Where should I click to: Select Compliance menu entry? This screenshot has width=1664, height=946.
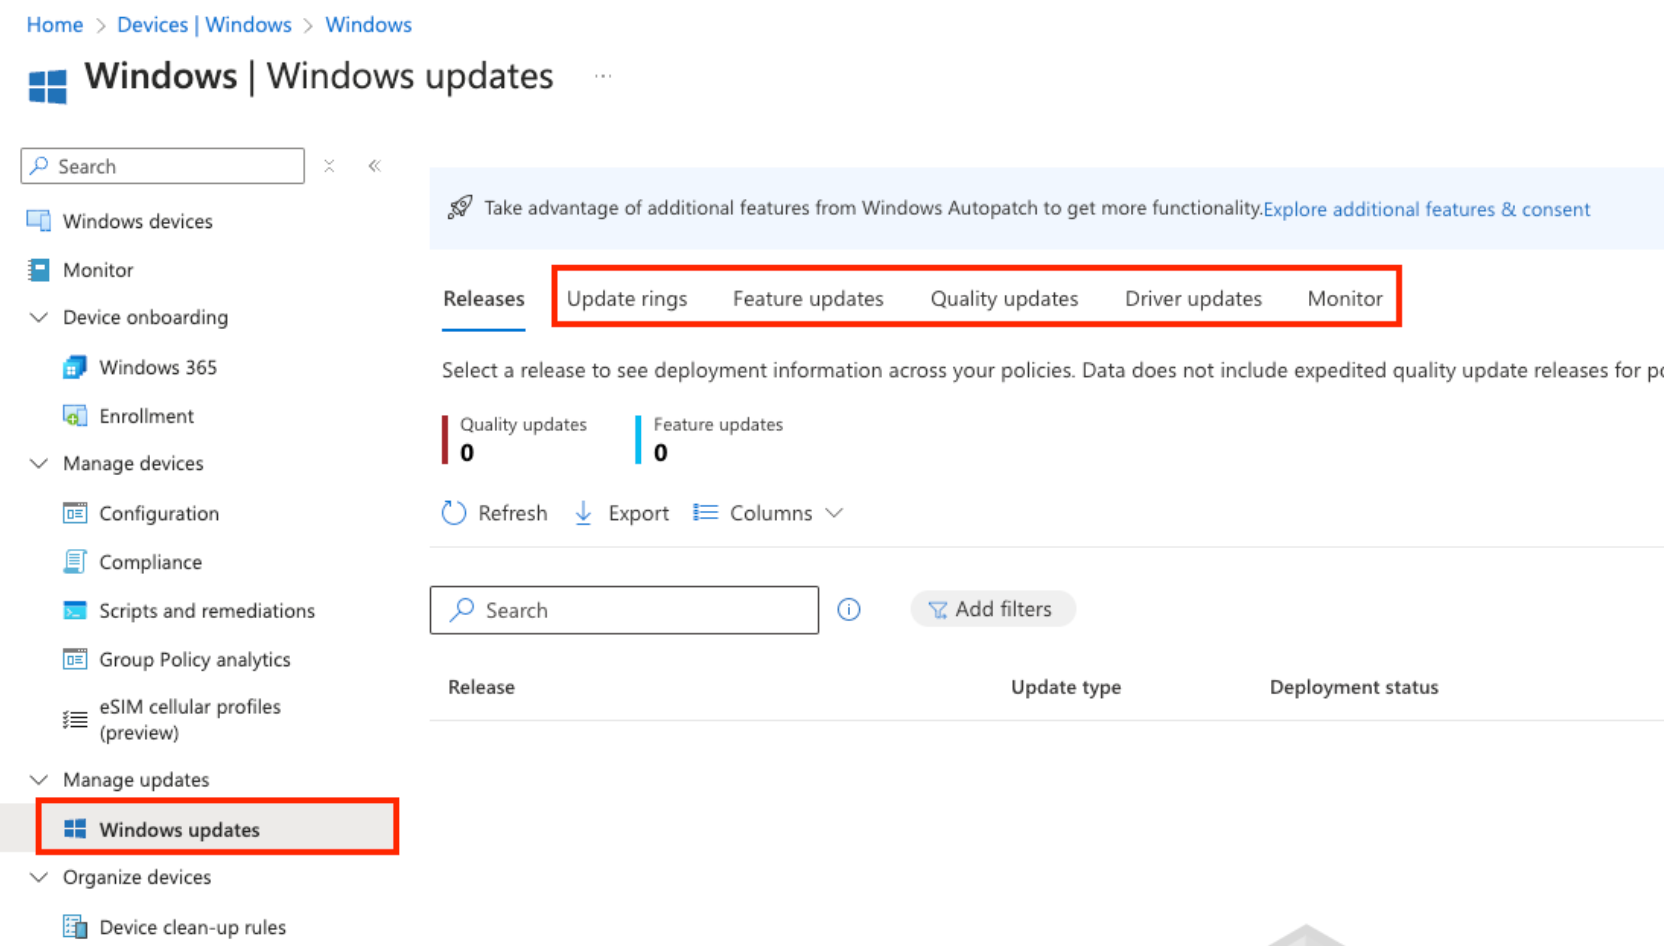tap(150, 562)
